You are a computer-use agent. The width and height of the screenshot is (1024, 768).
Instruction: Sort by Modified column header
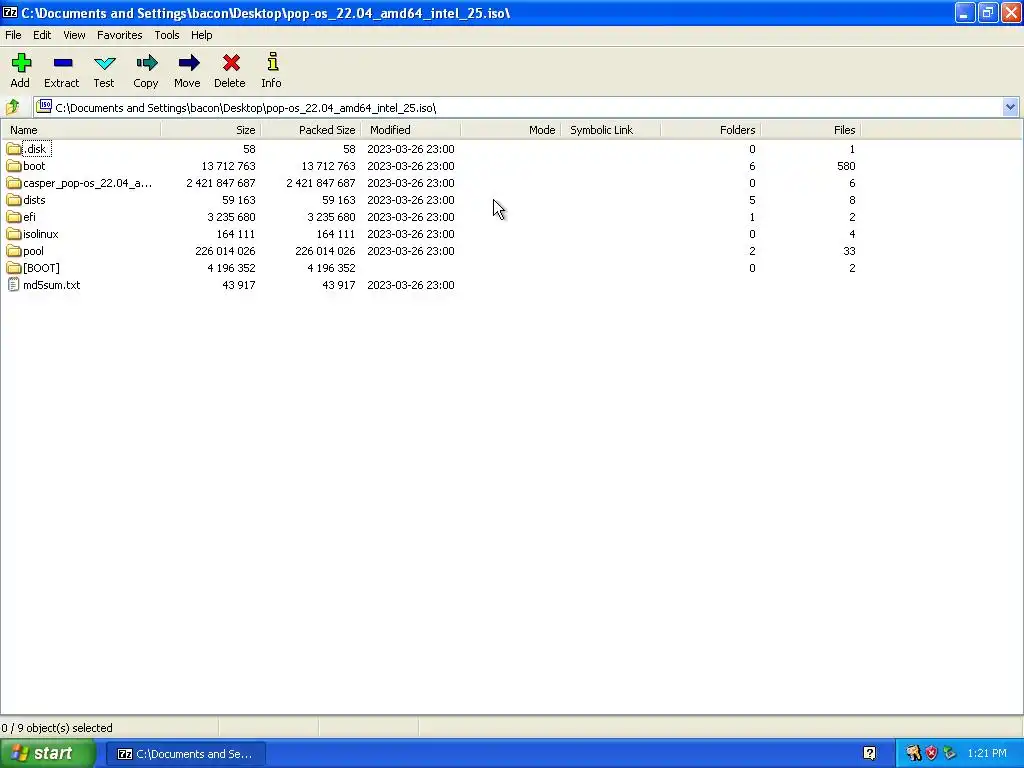(411, 130)
